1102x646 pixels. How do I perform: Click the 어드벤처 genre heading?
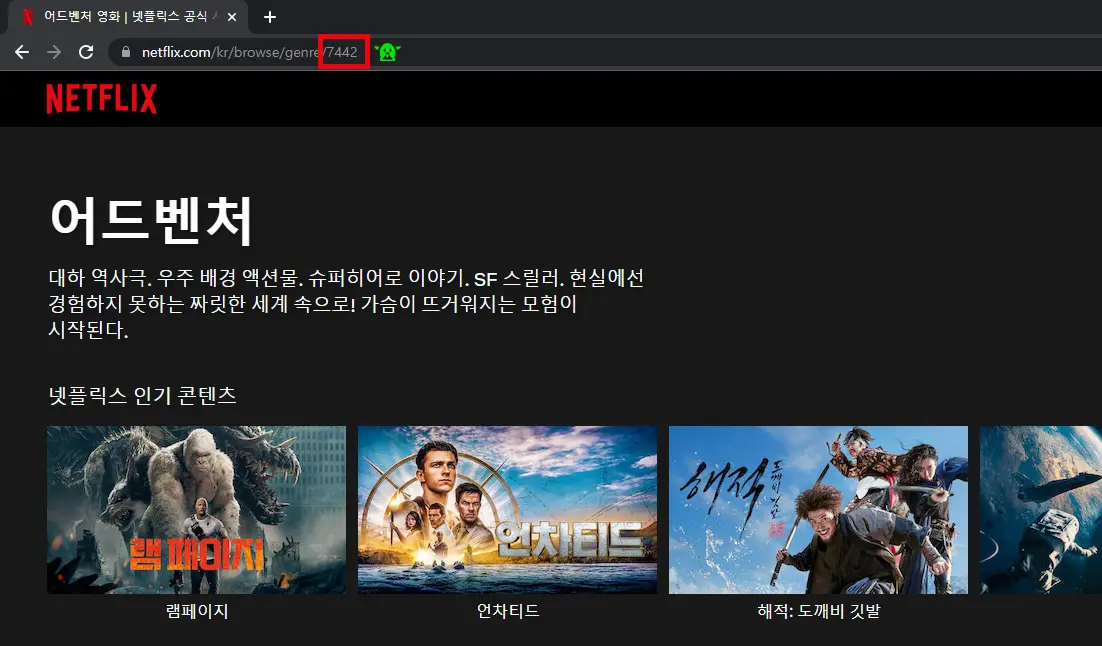151,221
